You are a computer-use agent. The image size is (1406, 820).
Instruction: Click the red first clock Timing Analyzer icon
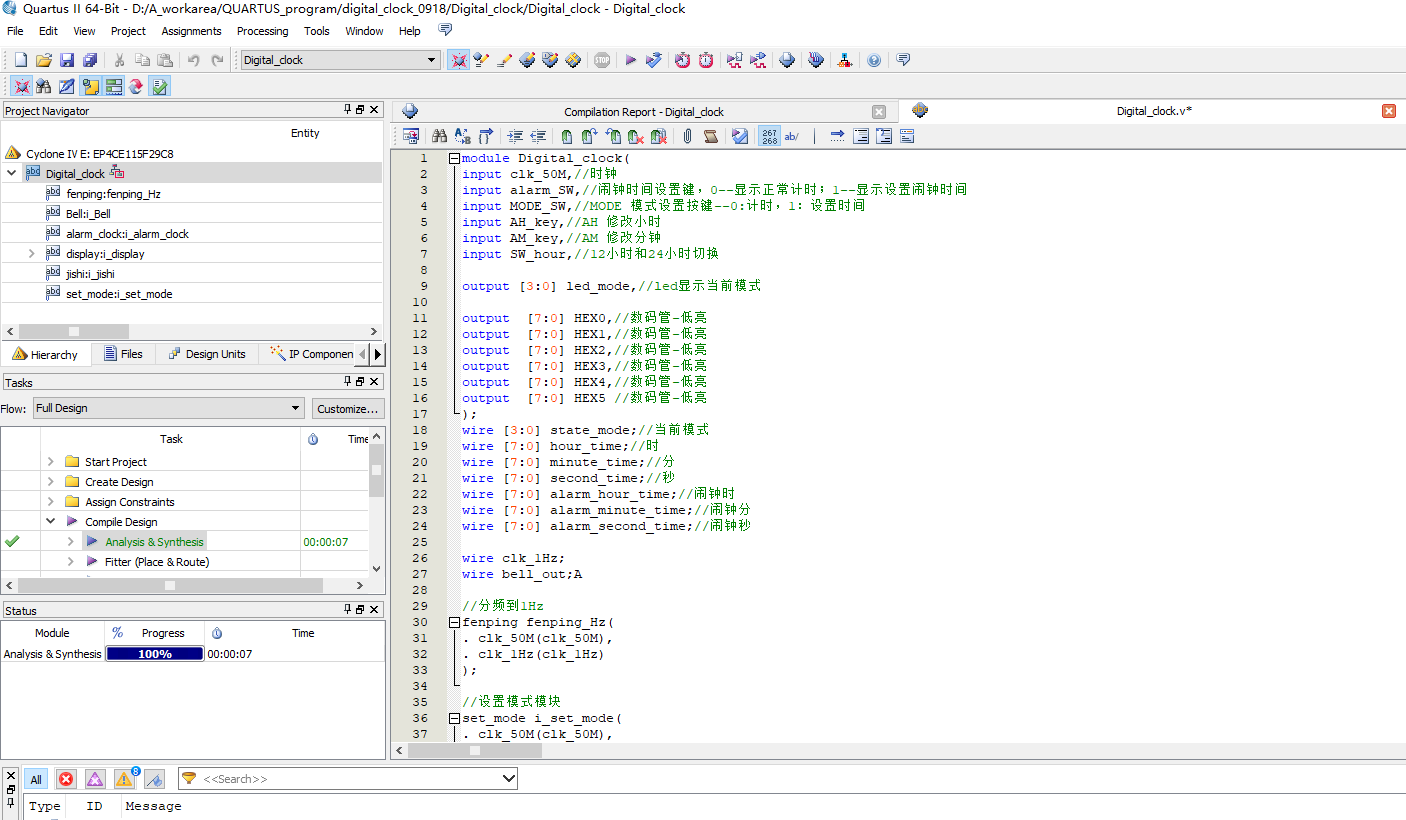point(682,60)
